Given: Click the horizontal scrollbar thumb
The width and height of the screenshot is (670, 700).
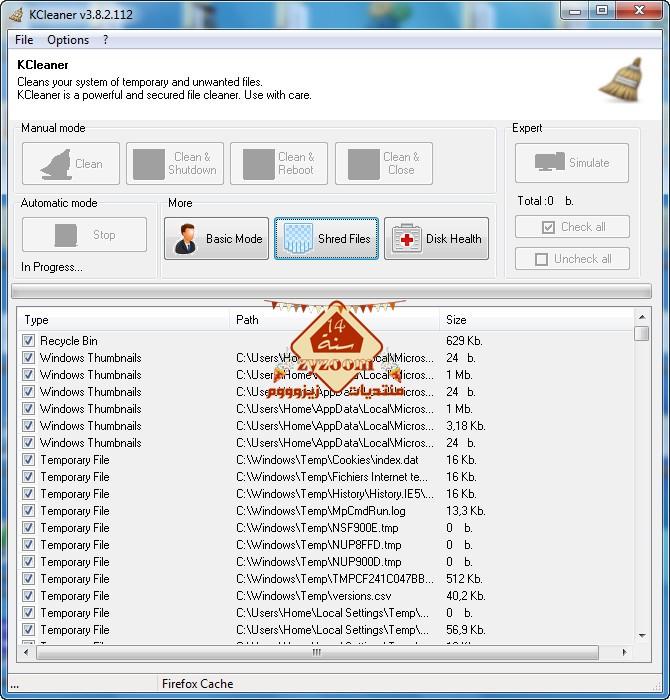Looking at the screenshot, I should tap(317, 652).
